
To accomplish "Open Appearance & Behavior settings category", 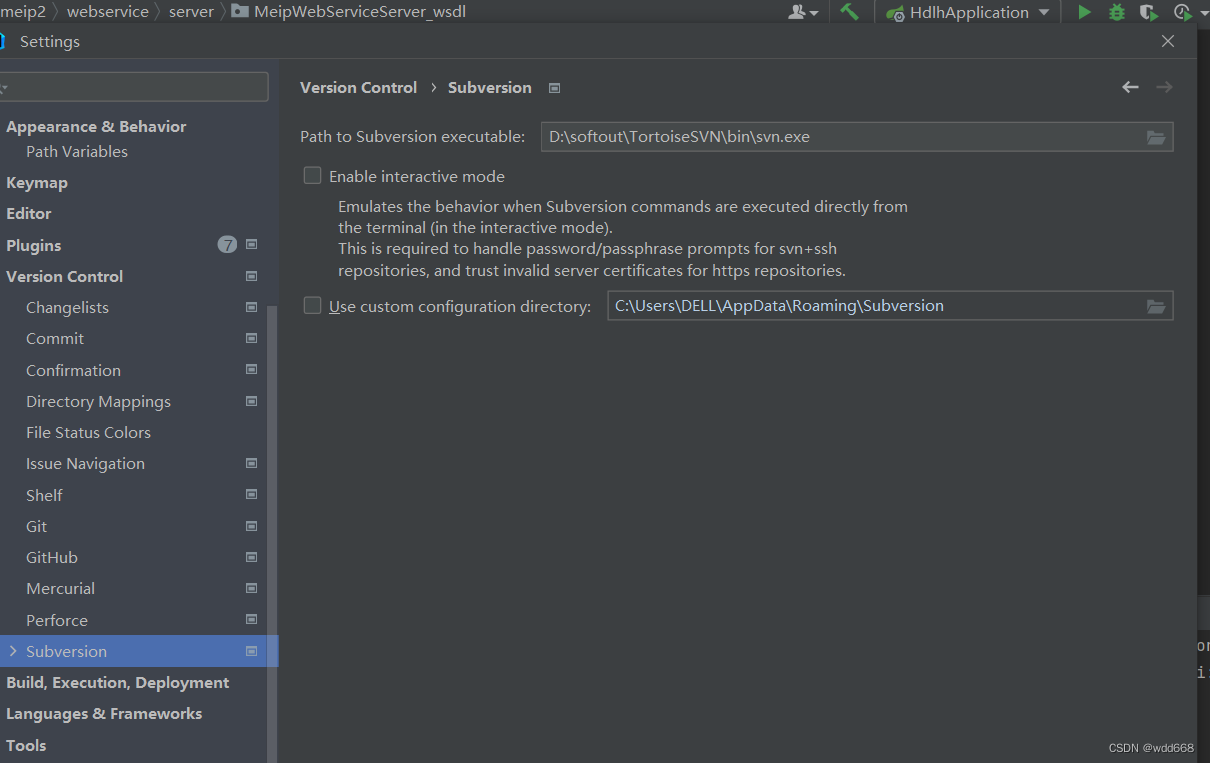I will tap(96, 126).
